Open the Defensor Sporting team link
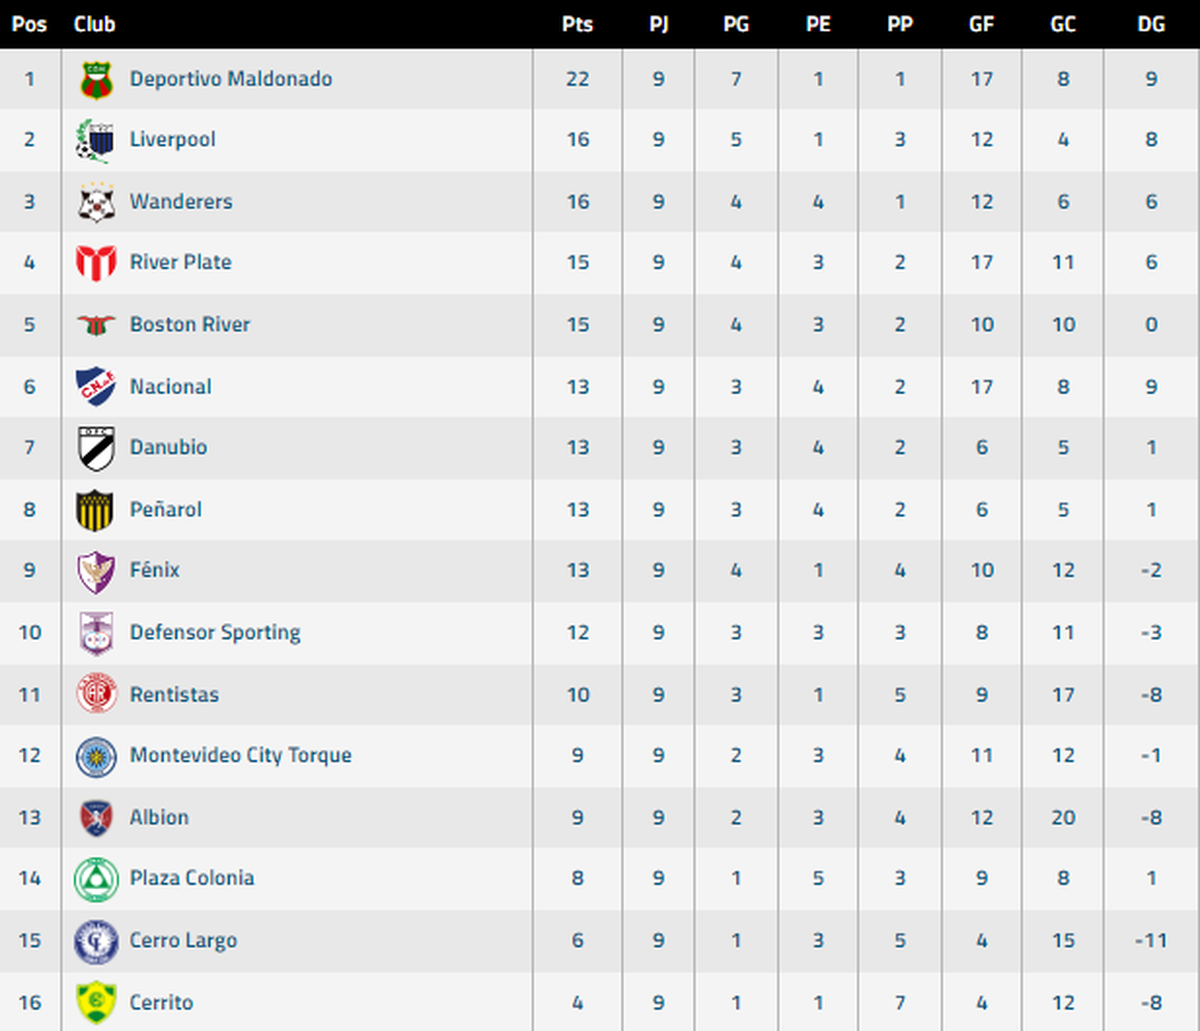Image resolution: width=1200 pixels, height=1031 pixels. [x=215, y=633]
